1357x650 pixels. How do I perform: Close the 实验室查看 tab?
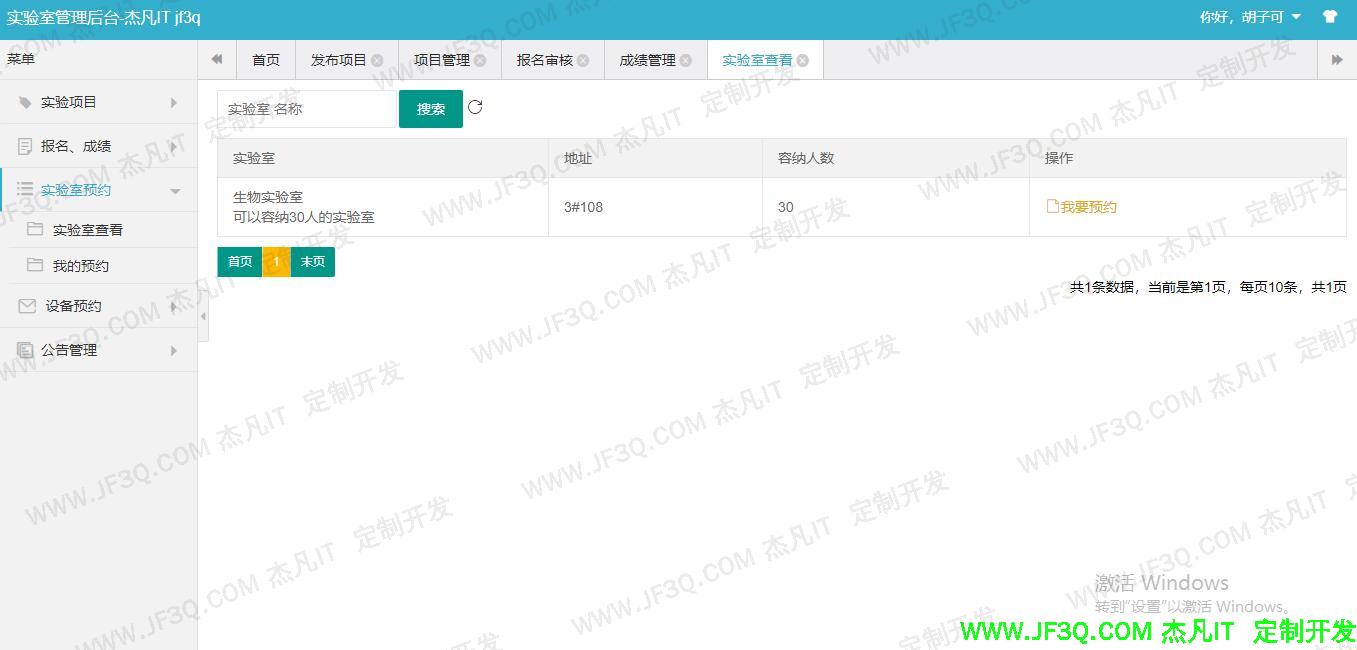pyautogui.click(x=803, y=60)
